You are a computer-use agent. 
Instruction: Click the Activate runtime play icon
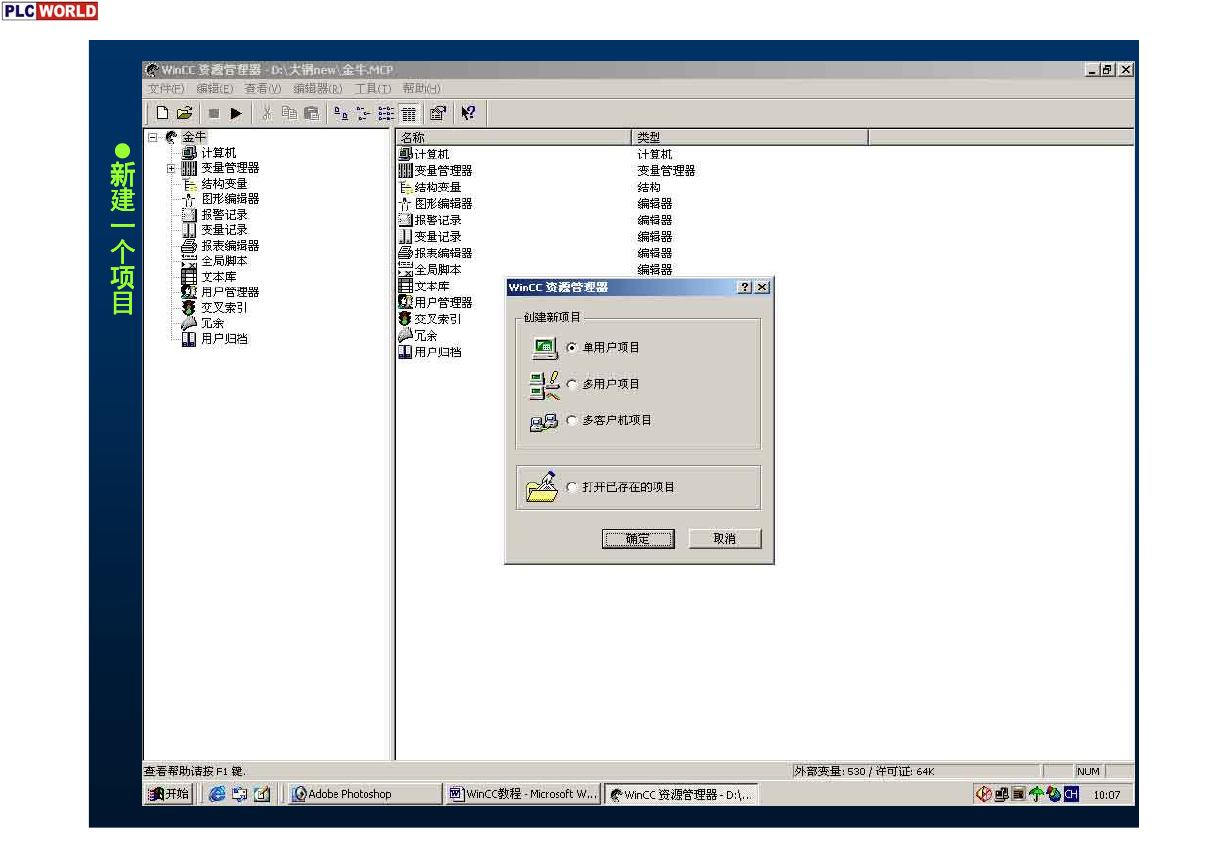[x=236, y=114]
